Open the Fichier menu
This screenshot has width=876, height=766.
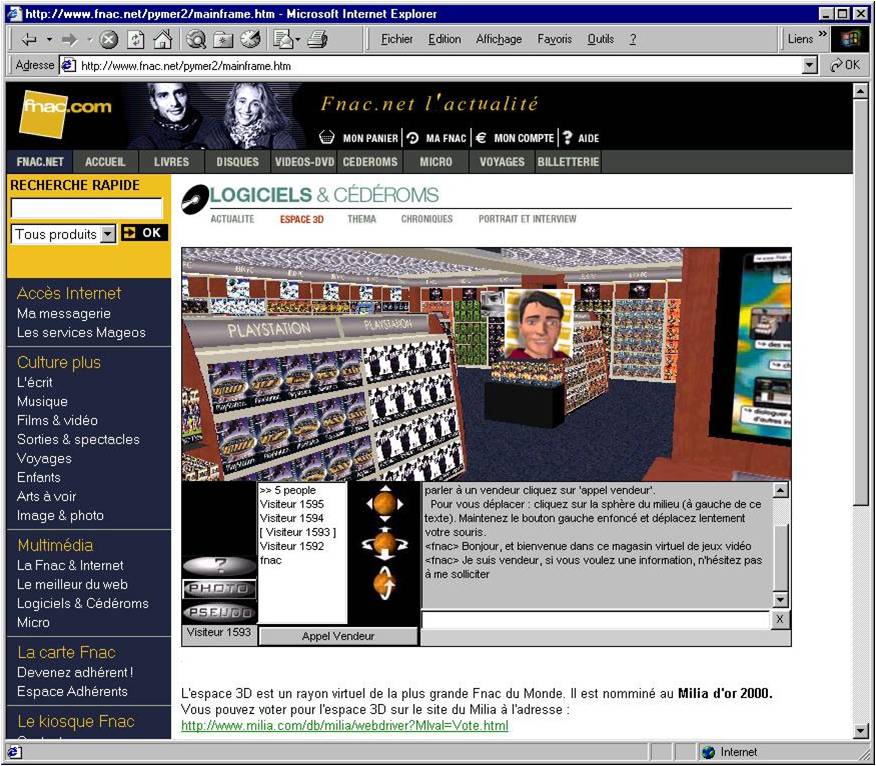(397, 39)
